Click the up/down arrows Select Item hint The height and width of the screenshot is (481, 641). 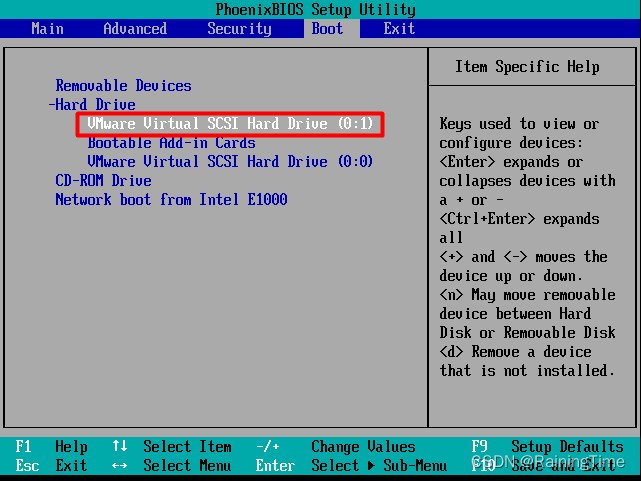click(172, 446)
